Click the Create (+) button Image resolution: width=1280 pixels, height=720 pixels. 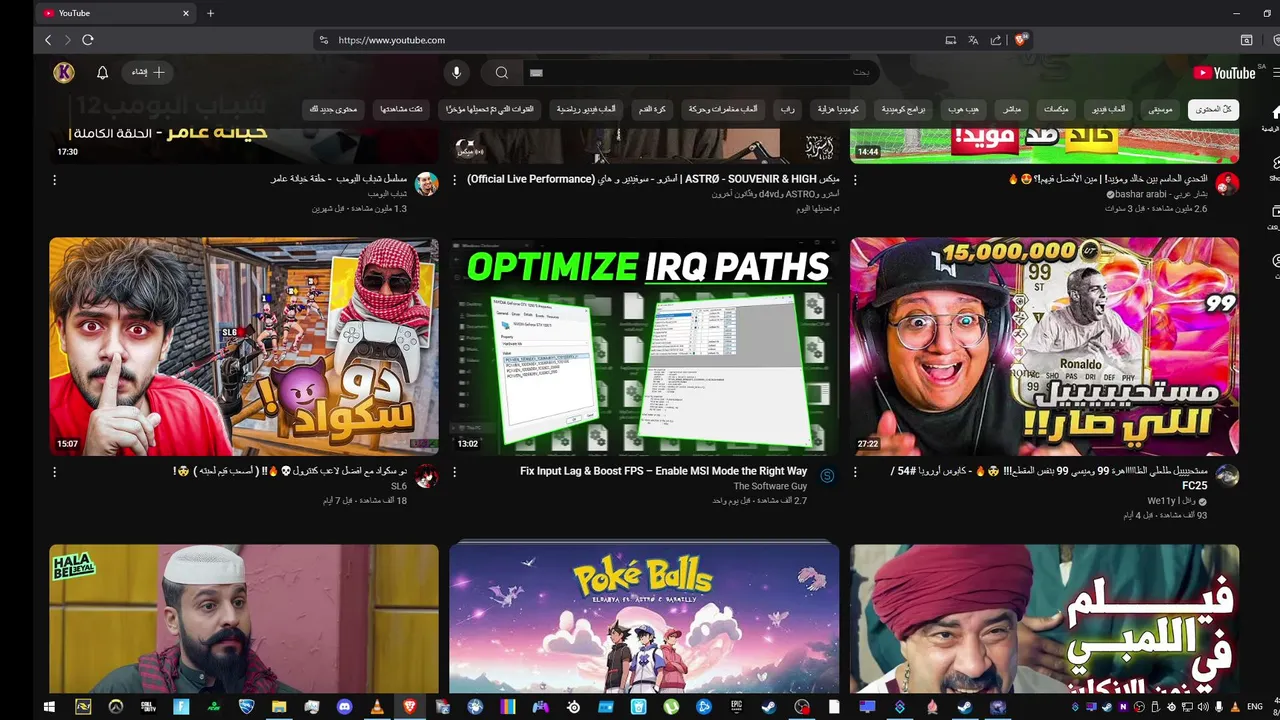pyautogui.click(x=148, y=72)
